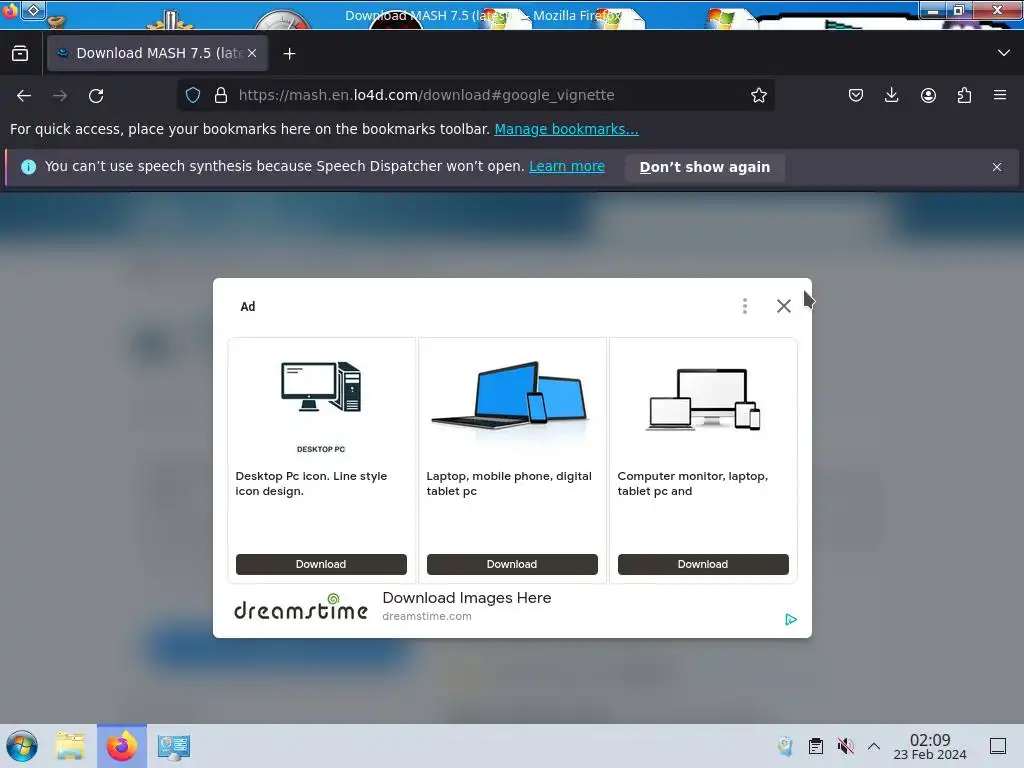This screenshot has height=768, width=1024.
Task: Click the site lock padlock icon
Action: coord(221,95)
